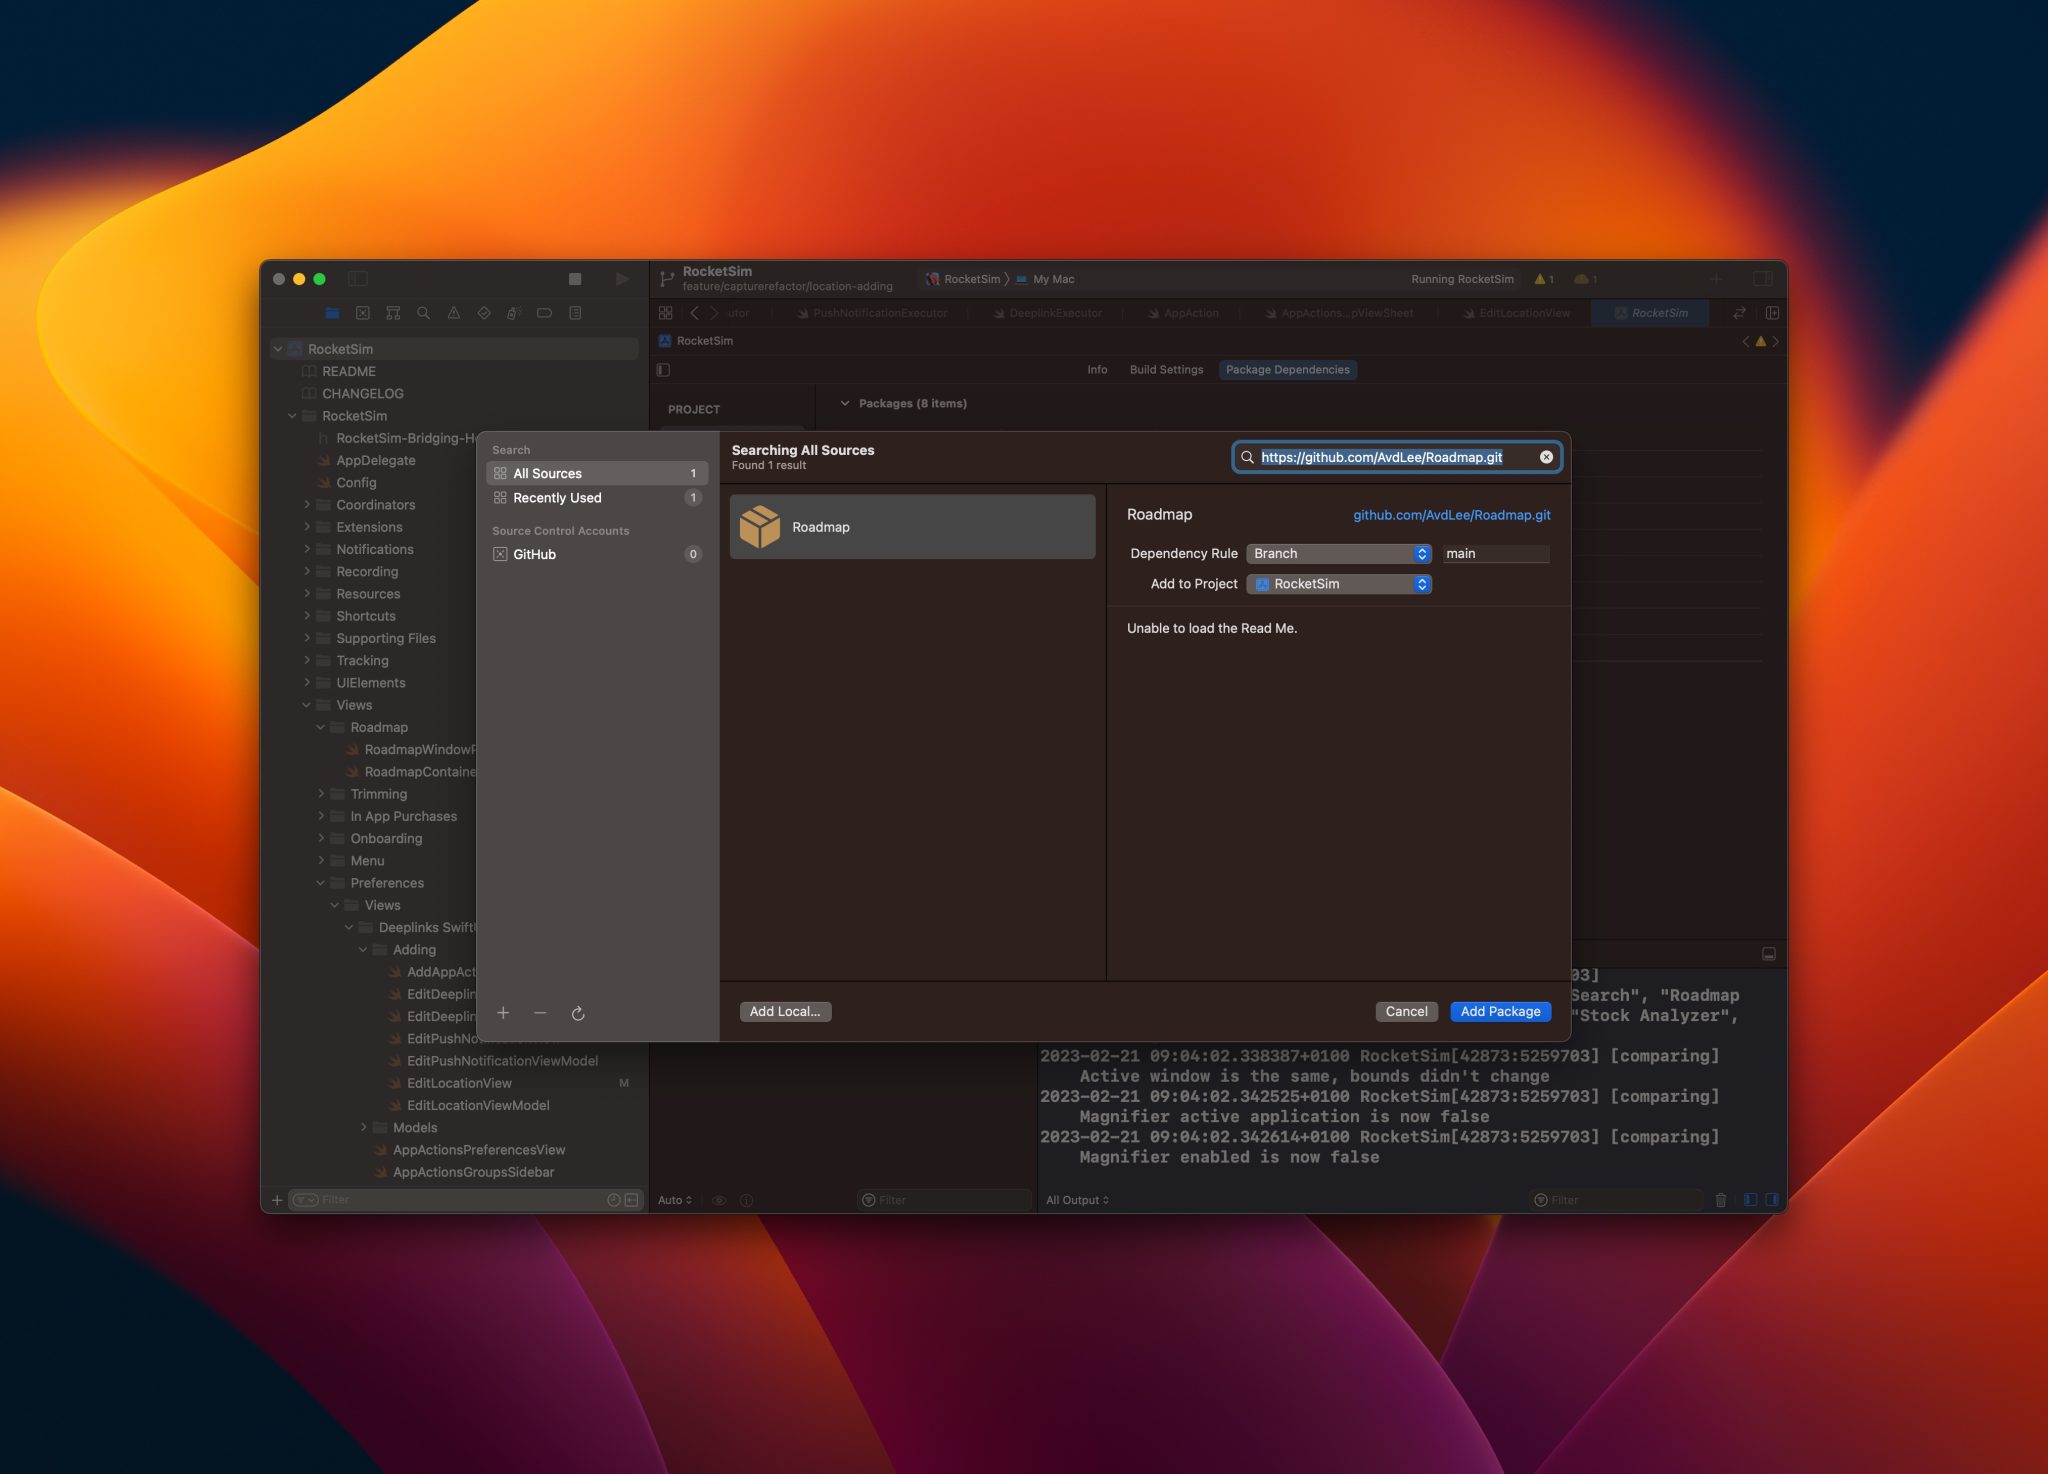This screenshot has width=2048, height=1474.
Task: Collapse the Packages (8 items) section
Action: pyautogui.click(x=845, y=404)
